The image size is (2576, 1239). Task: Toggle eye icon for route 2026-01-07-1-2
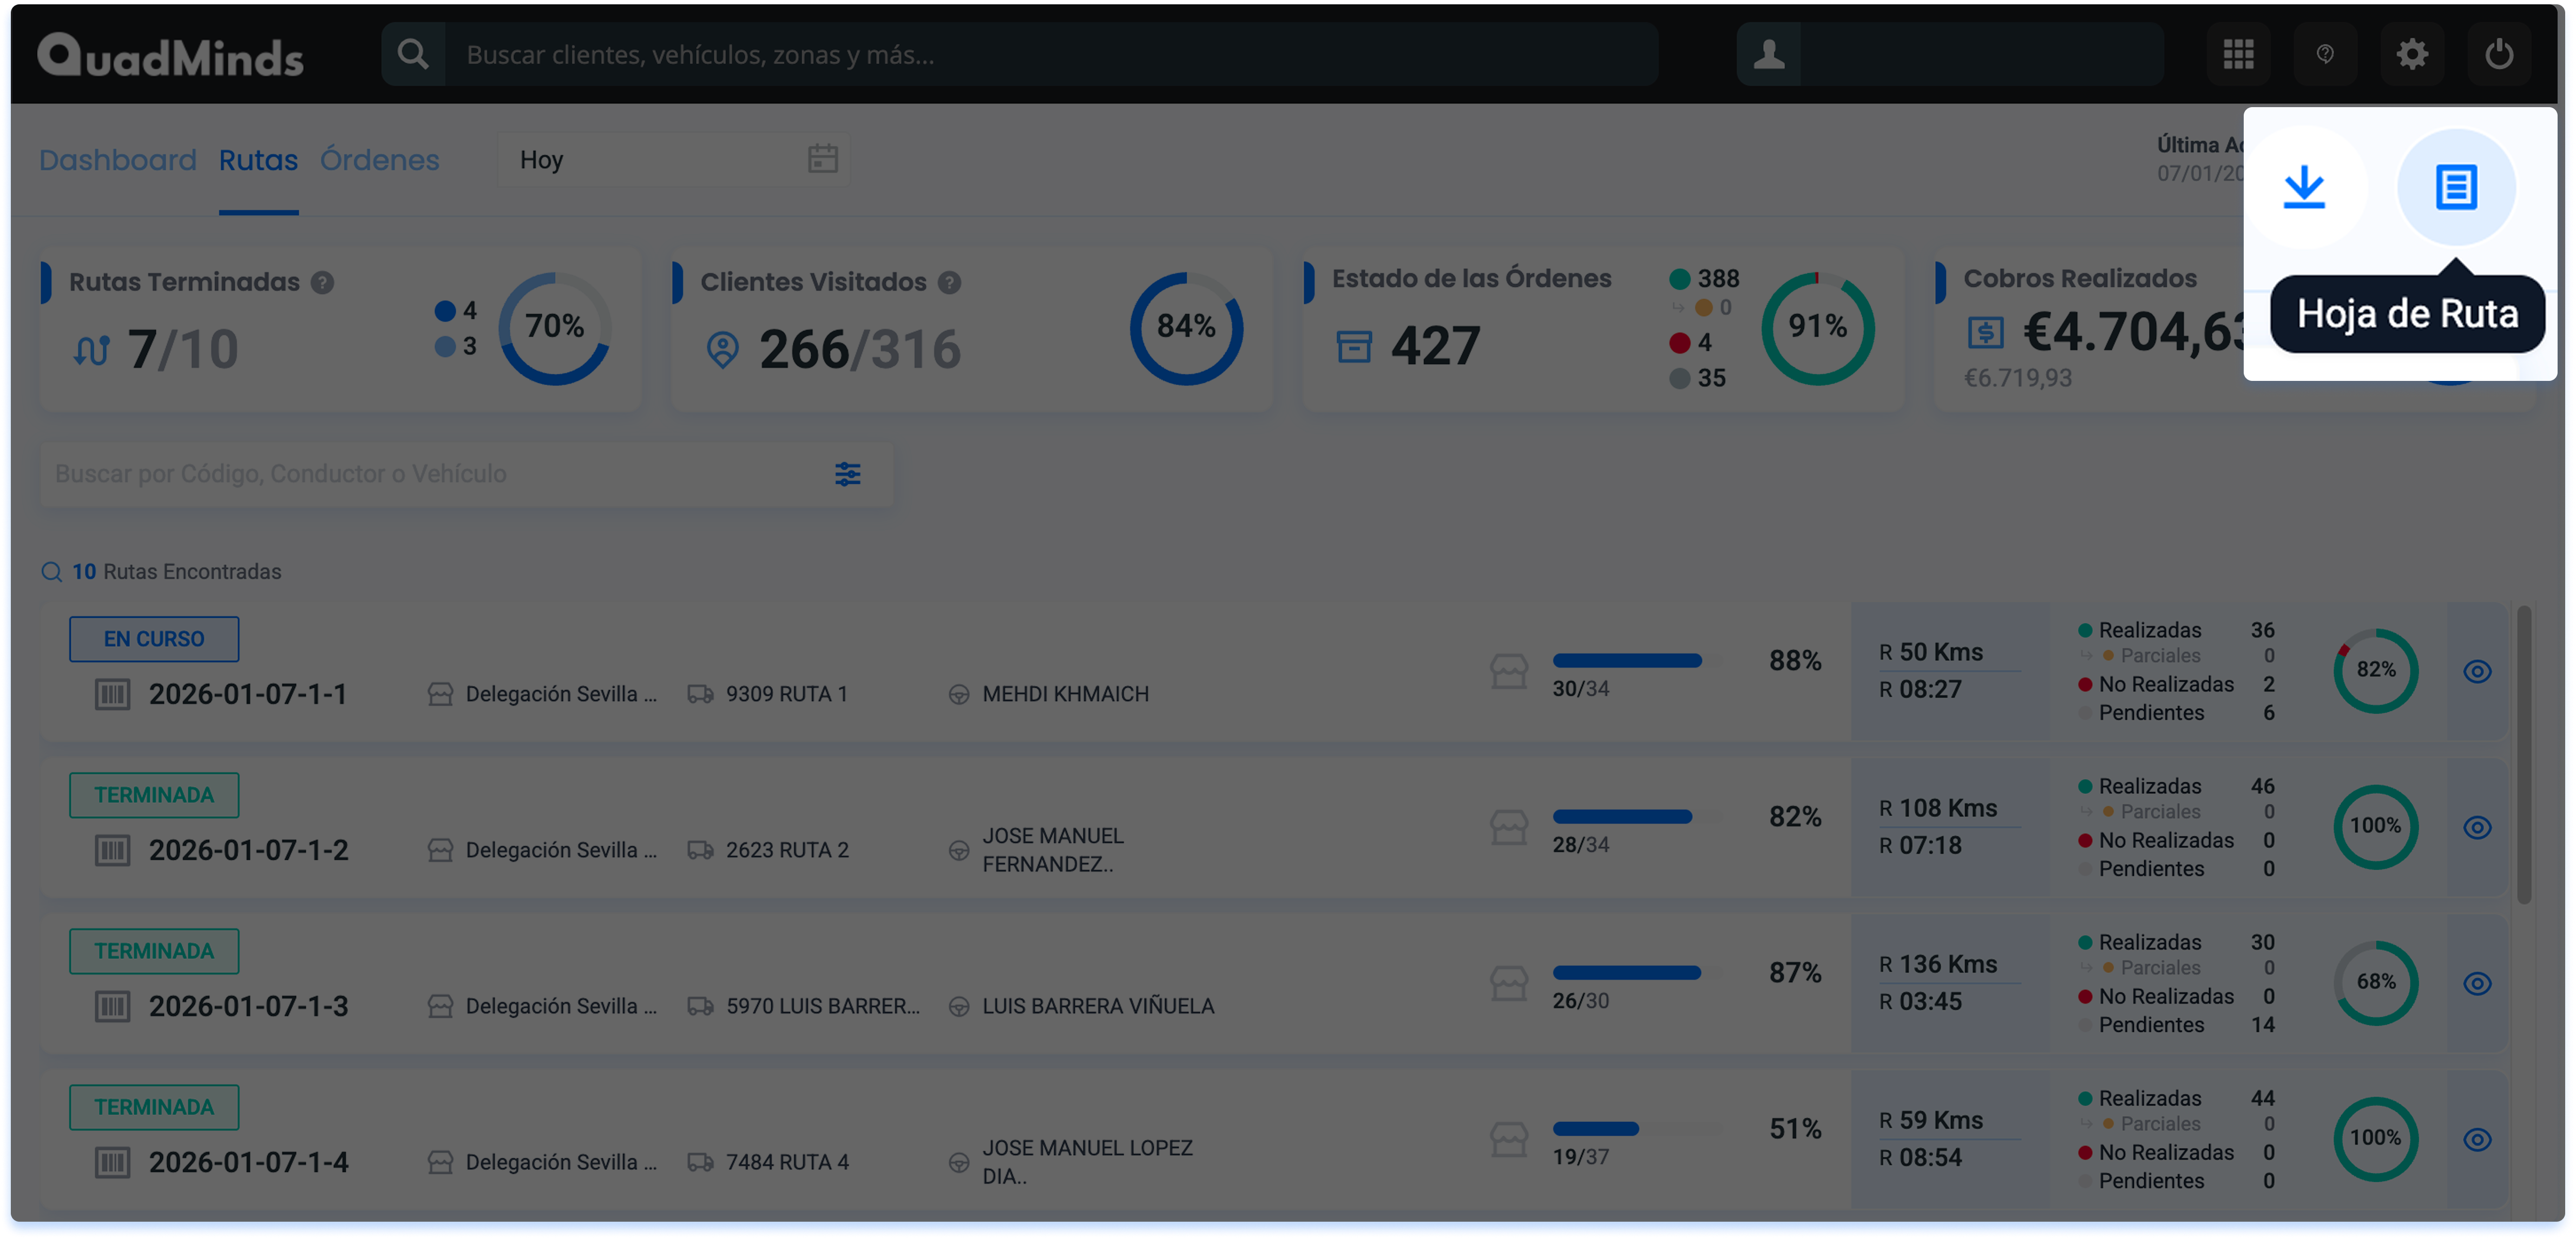tap(2476, 827)
